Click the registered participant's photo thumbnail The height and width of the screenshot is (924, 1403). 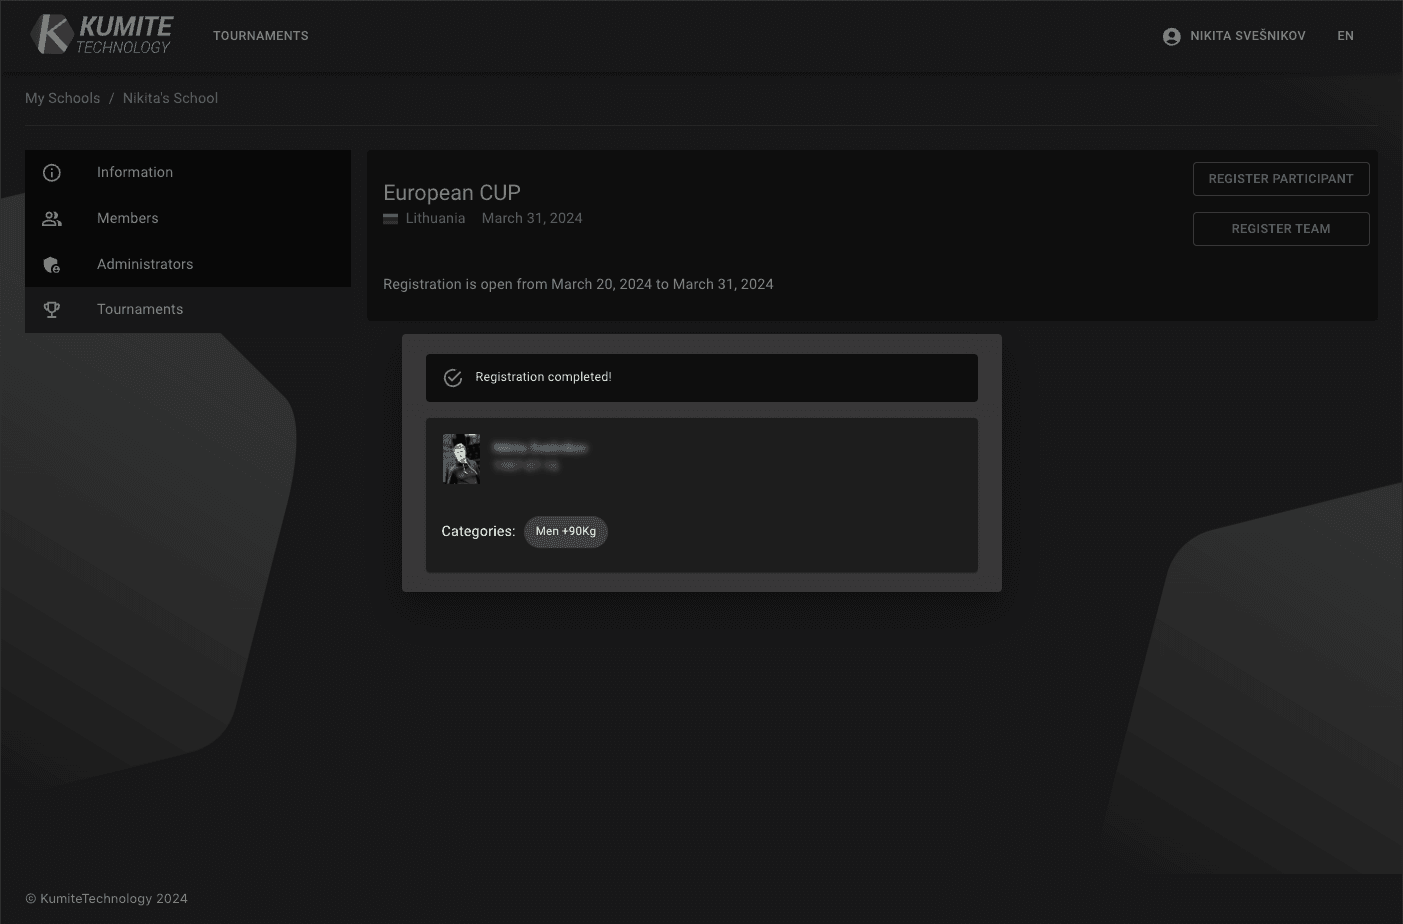point(461,459)
